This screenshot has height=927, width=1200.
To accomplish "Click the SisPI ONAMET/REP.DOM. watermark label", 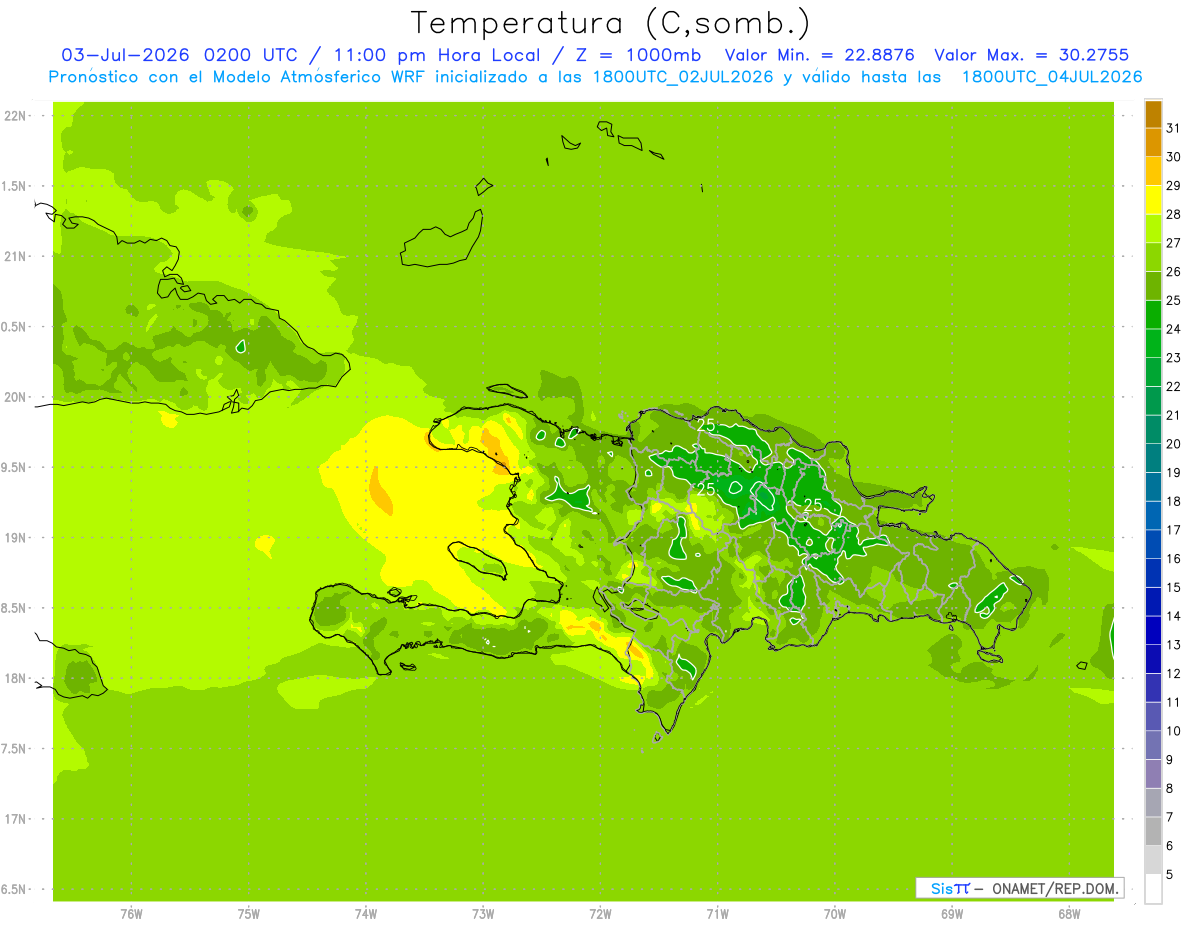I will 1019,888.
